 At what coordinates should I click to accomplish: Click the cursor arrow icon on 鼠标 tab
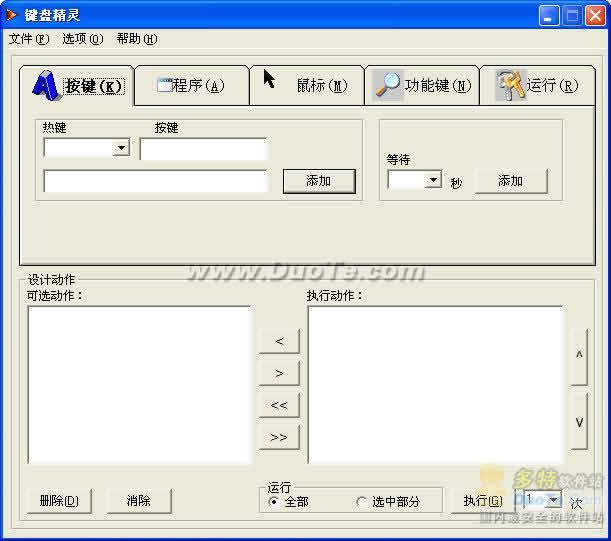coord(269,78)
